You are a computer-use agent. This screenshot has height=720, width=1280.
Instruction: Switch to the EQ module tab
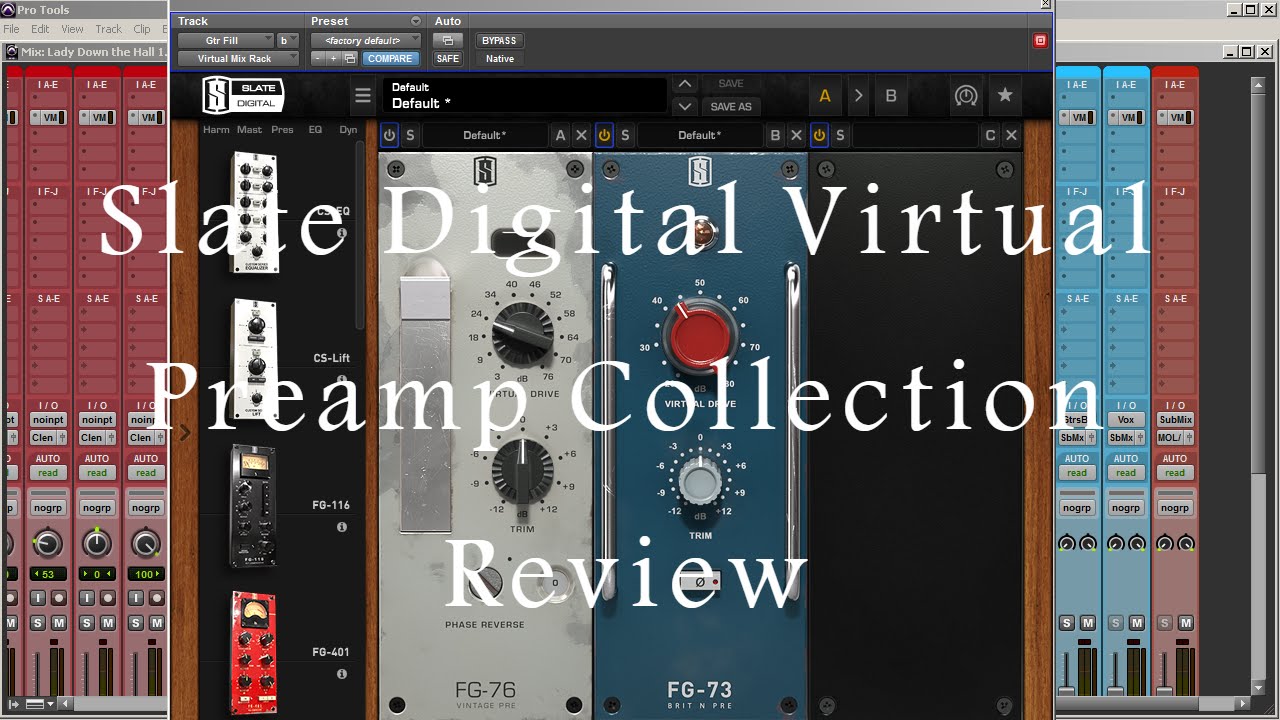(x=315, y=130)
